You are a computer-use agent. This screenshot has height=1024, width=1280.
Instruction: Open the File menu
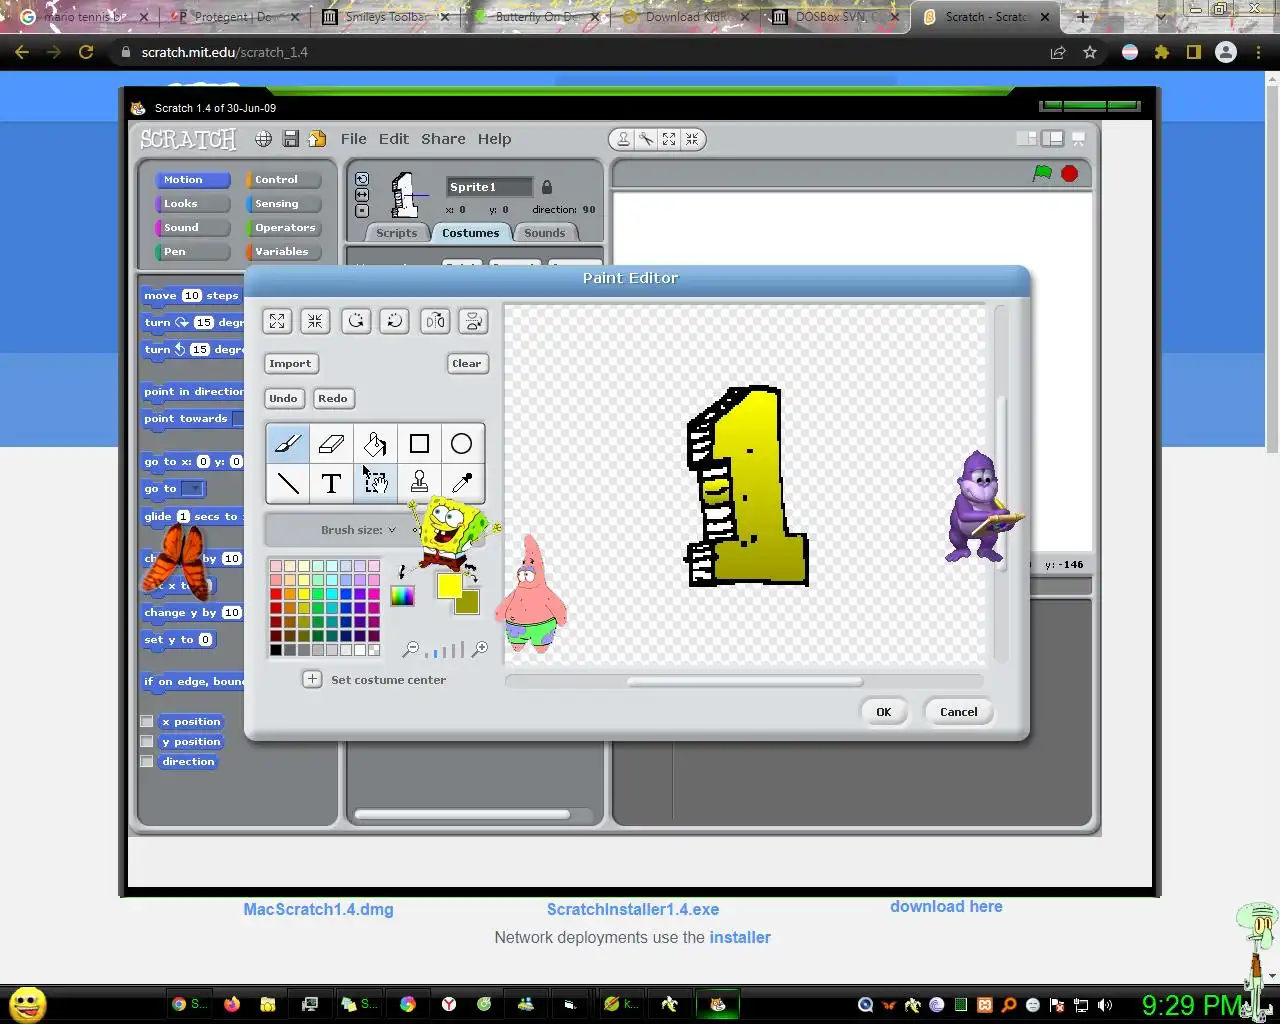pyautogui.click(x=354, y=139)
